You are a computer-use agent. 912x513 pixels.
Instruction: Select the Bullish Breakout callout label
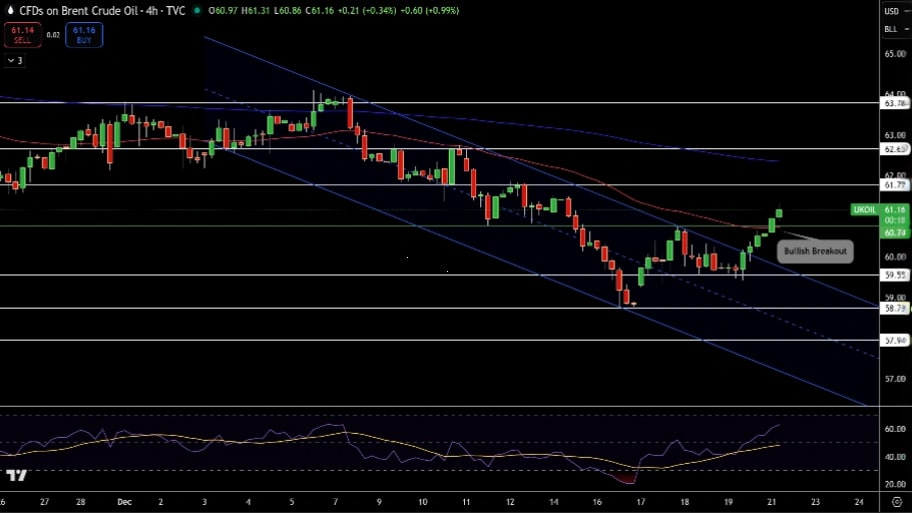[x=815, y=251]
